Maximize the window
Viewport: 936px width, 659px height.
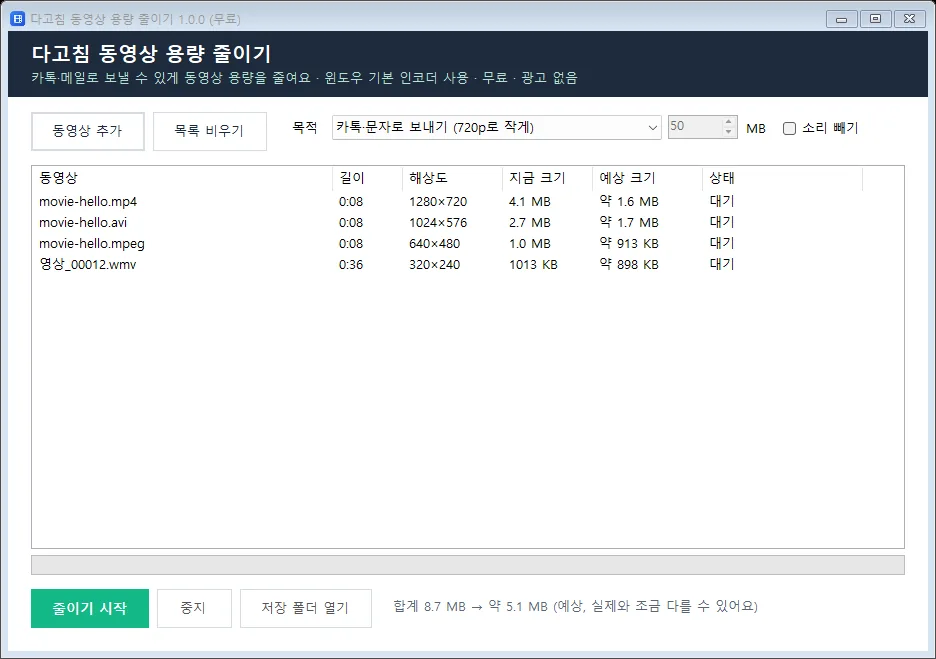[876, 19]
